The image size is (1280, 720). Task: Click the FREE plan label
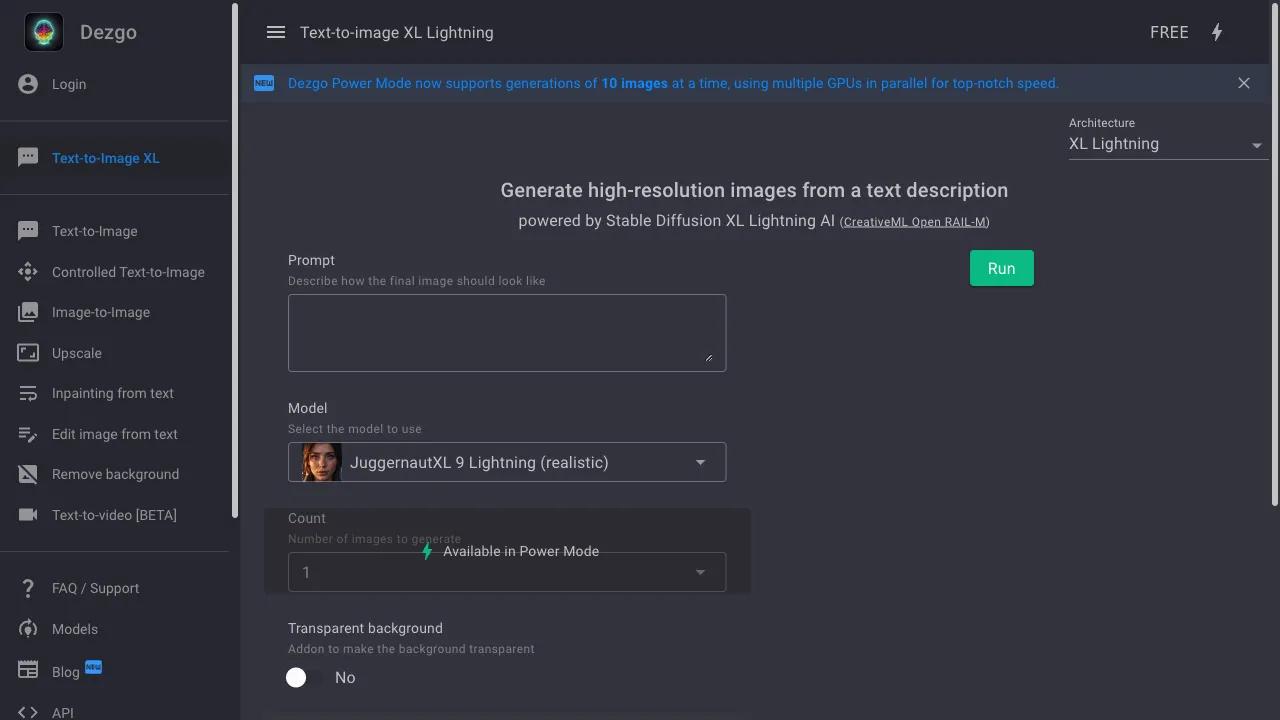coord(1169,32)
